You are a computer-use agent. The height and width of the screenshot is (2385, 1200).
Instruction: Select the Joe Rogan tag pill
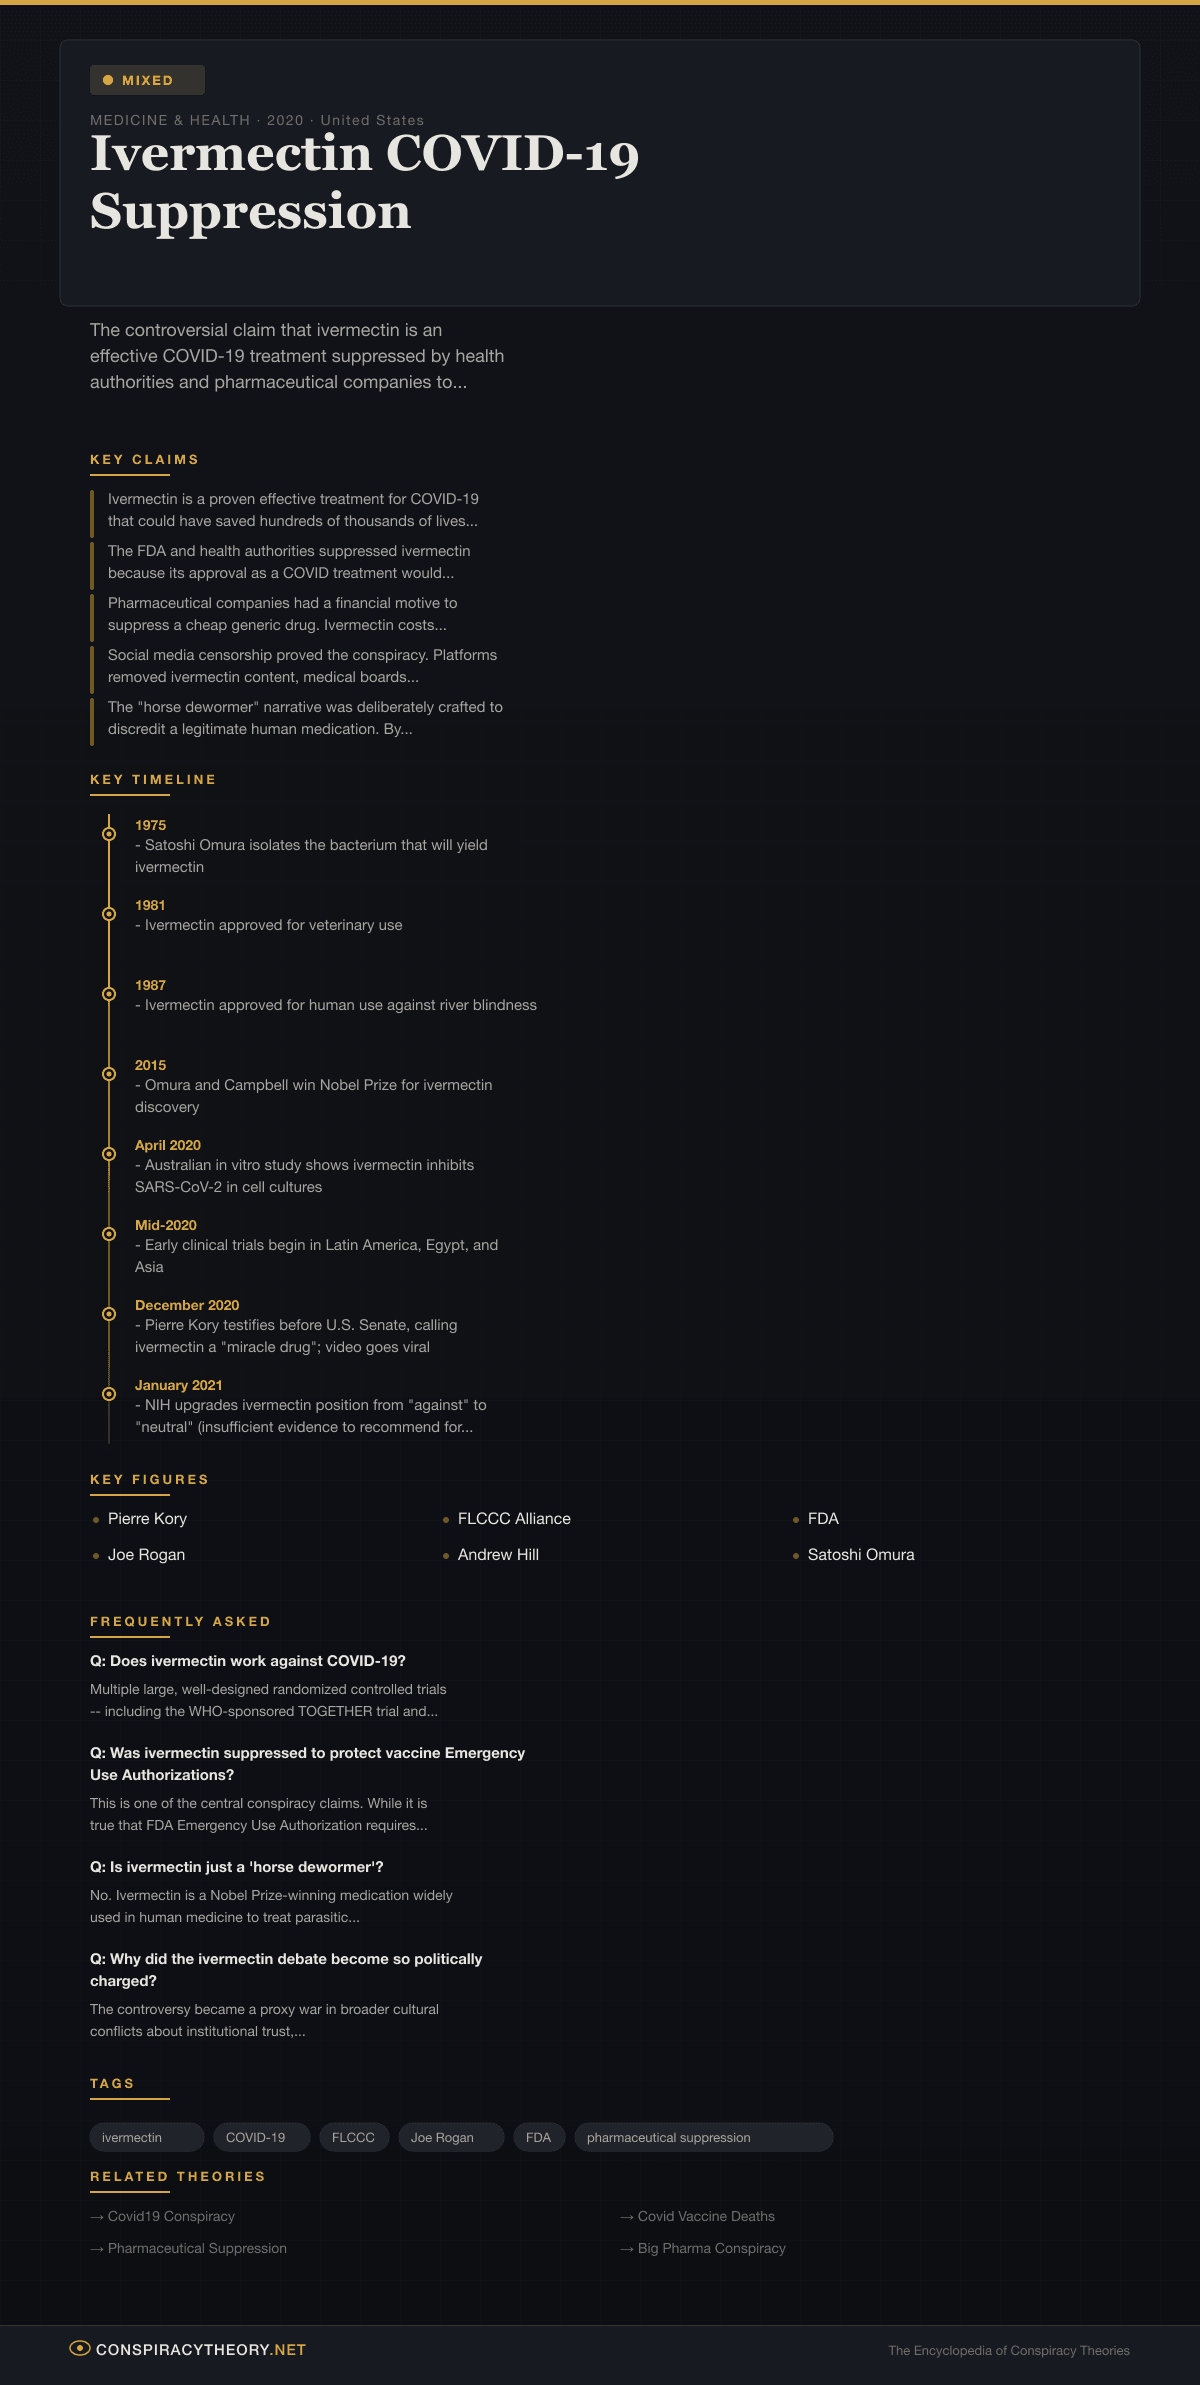point(451,2137)
